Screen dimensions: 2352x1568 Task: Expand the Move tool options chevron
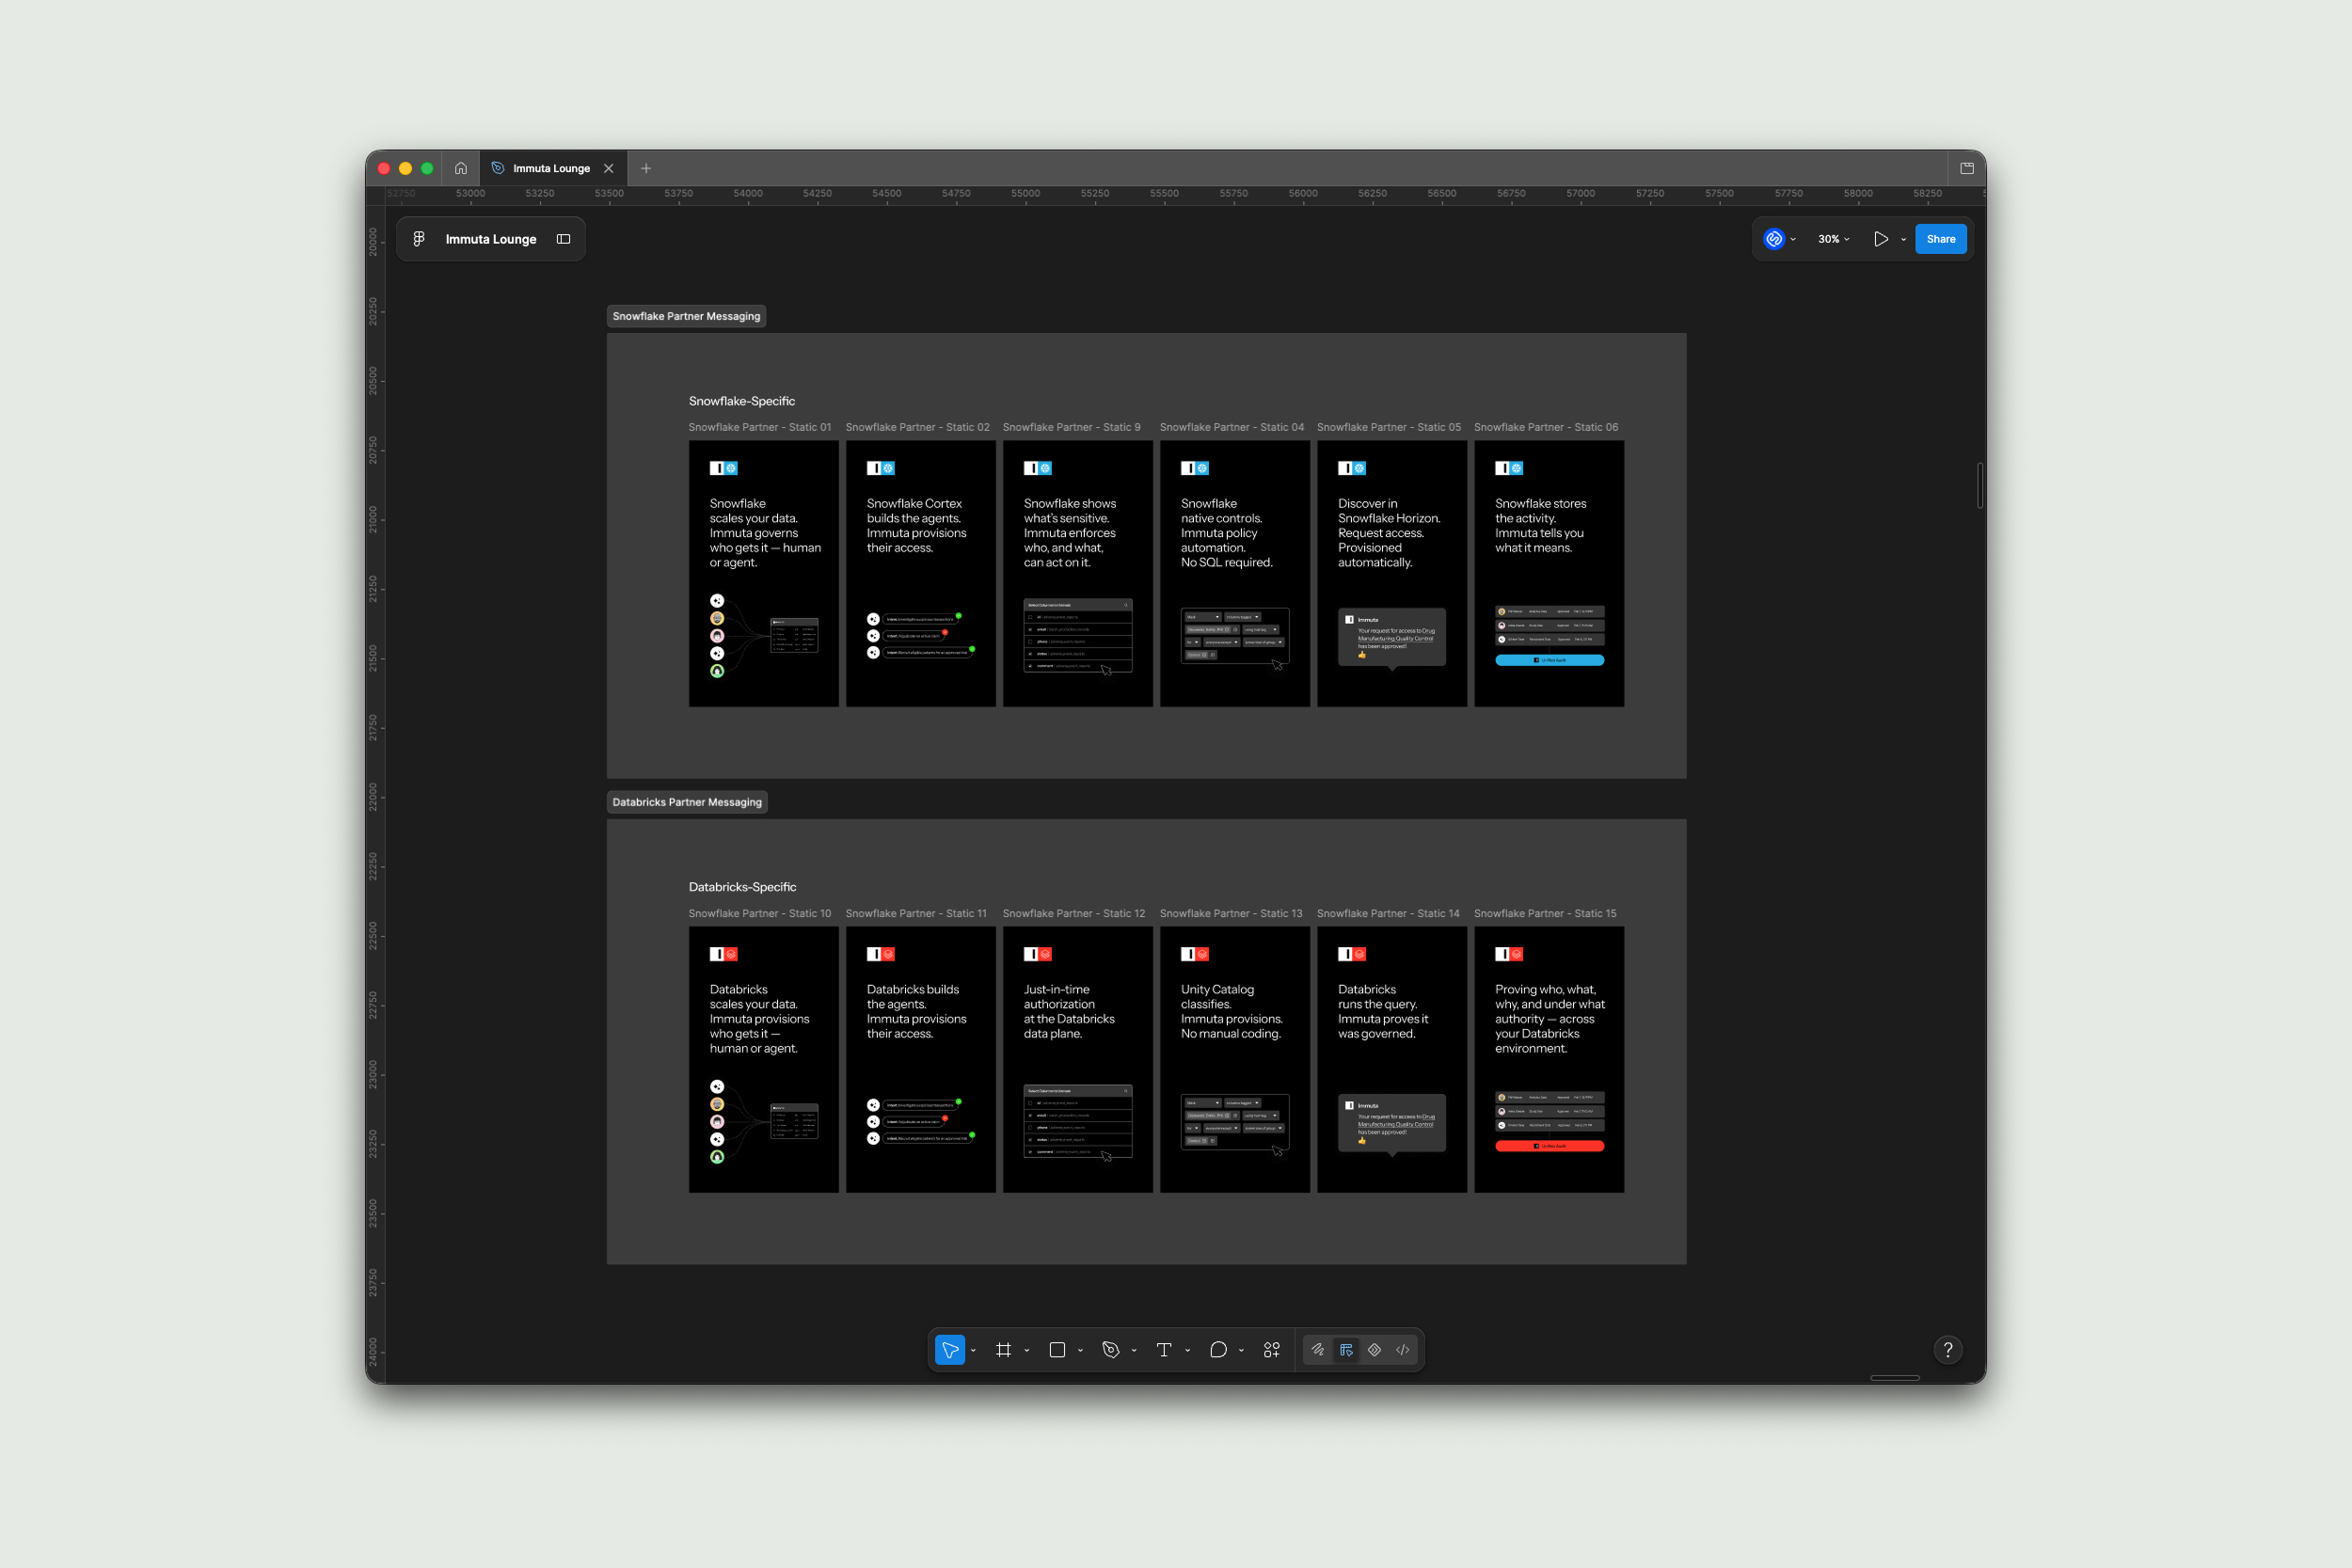click(973, 1351)
